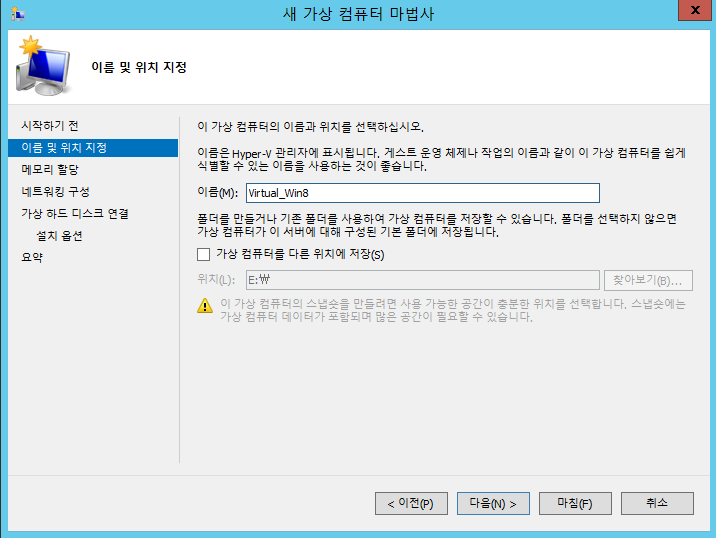Click the '찾아보기(B)...' browse button
The width and height of the screenshot is (716, 538).
(x=648, y=280)
